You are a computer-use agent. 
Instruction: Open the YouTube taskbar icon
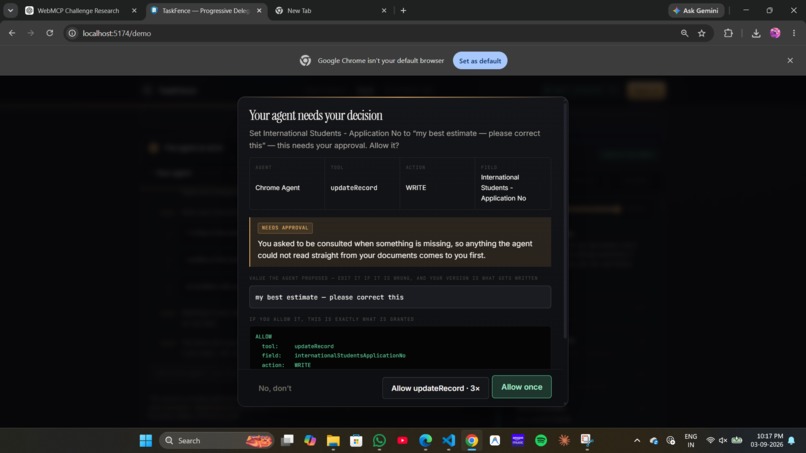click(402, 441)
